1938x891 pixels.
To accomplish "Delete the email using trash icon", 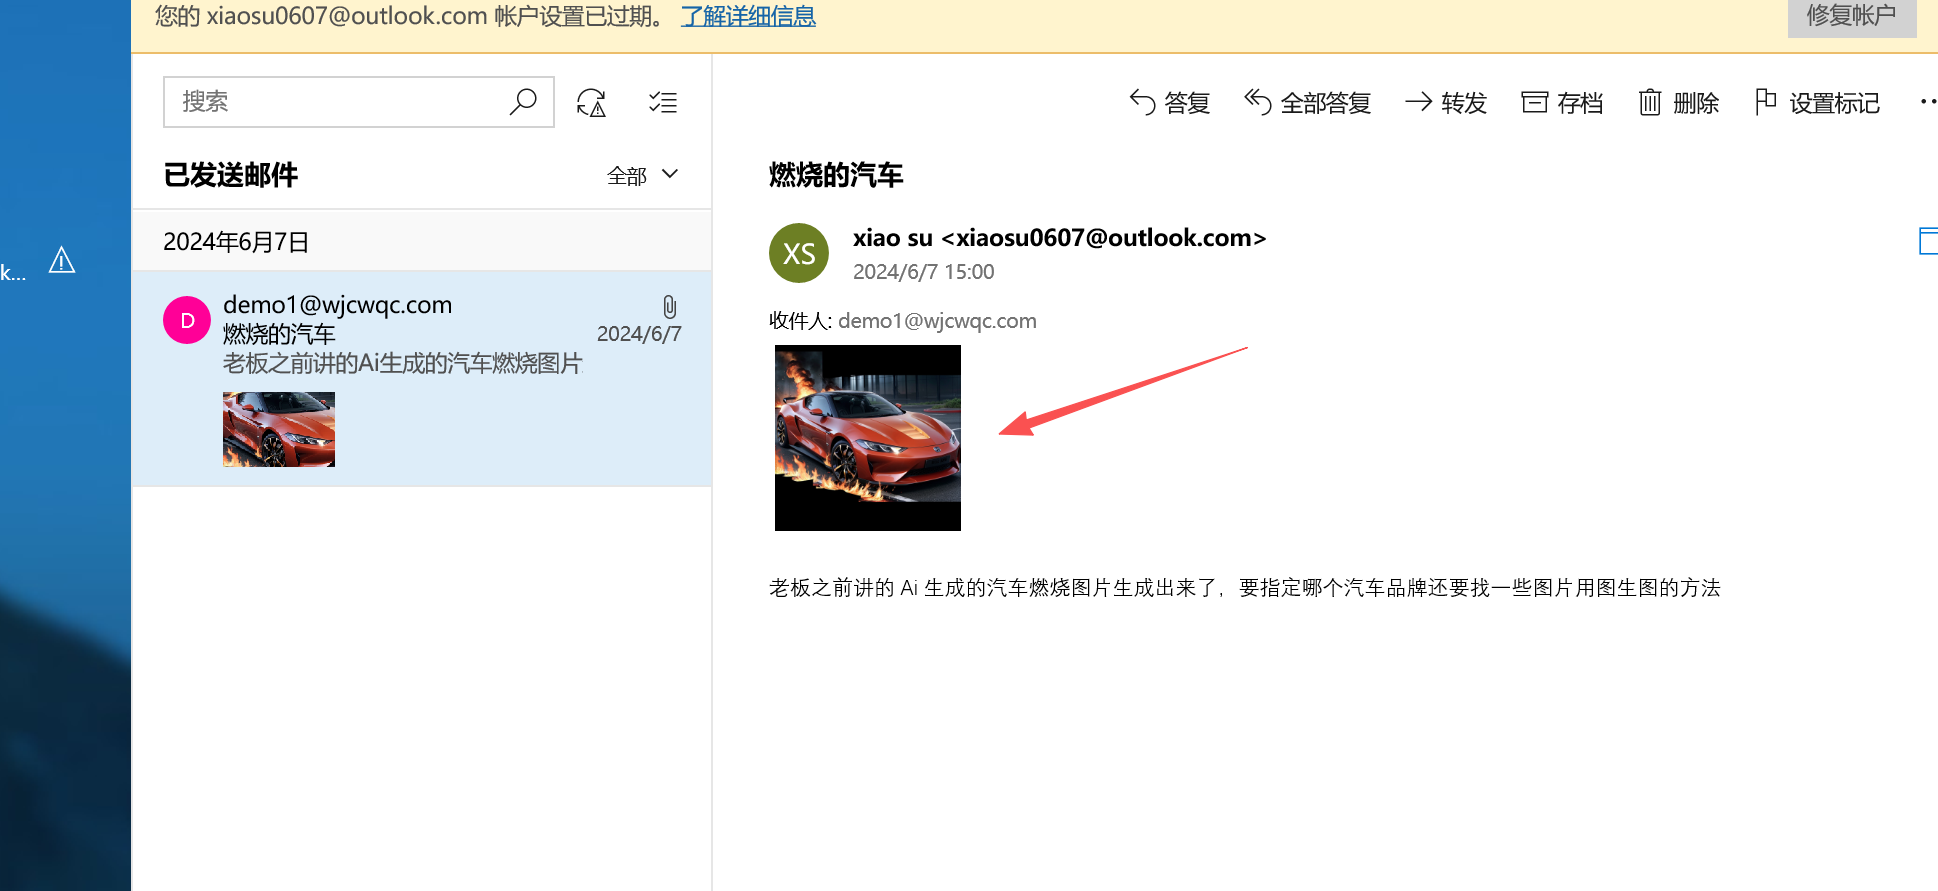I will coord(1678,102).
